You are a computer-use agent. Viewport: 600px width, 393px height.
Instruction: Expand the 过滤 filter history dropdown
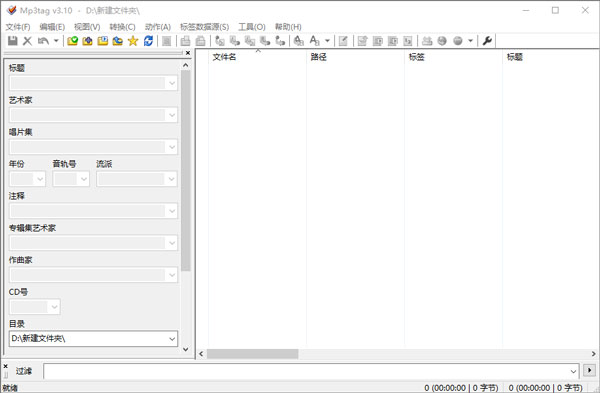click(x=573, y=371)
